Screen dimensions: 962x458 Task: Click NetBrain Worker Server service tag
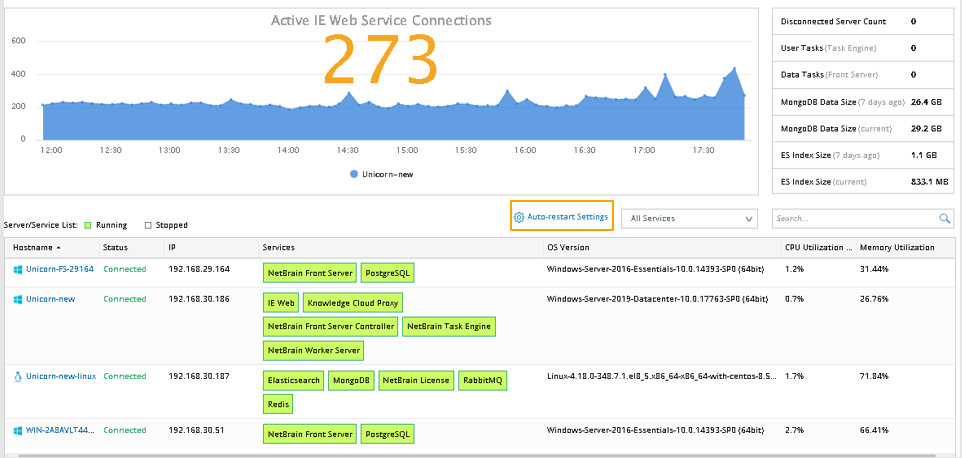[x=314, y=351]
